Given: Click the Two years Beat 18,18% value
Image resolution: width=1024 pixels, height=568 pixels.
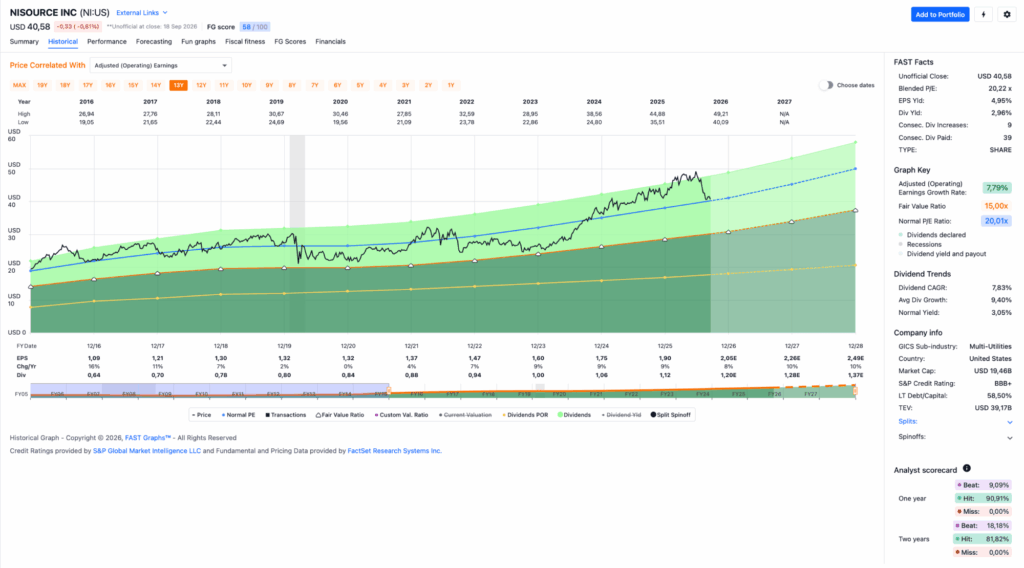Looking at the screenshot, I should point(984,526).
